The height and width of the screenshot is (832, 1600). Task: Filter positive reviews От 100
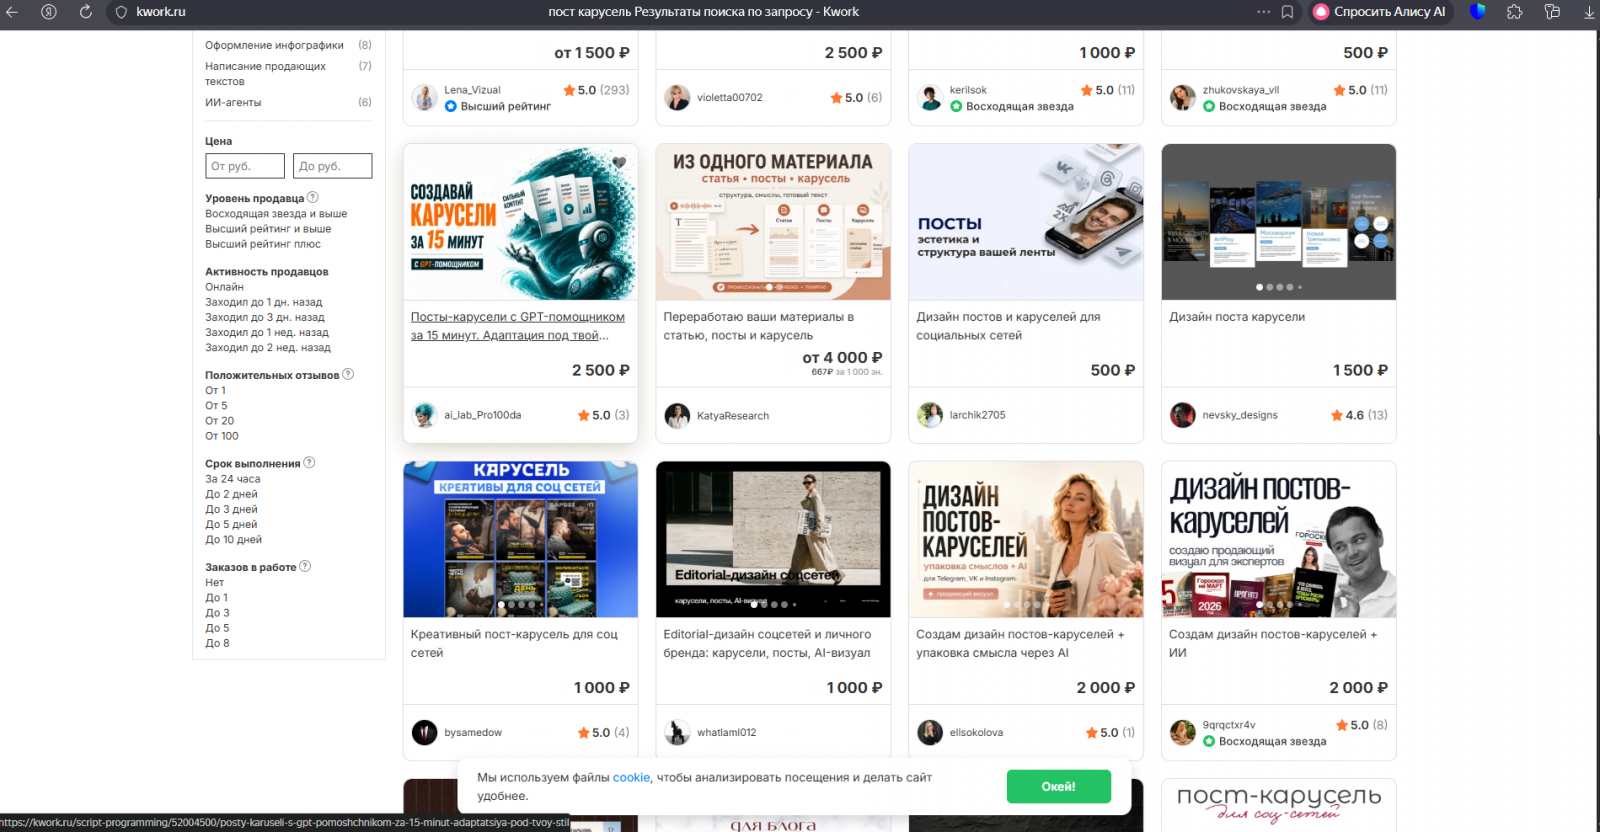coord(222,436)
